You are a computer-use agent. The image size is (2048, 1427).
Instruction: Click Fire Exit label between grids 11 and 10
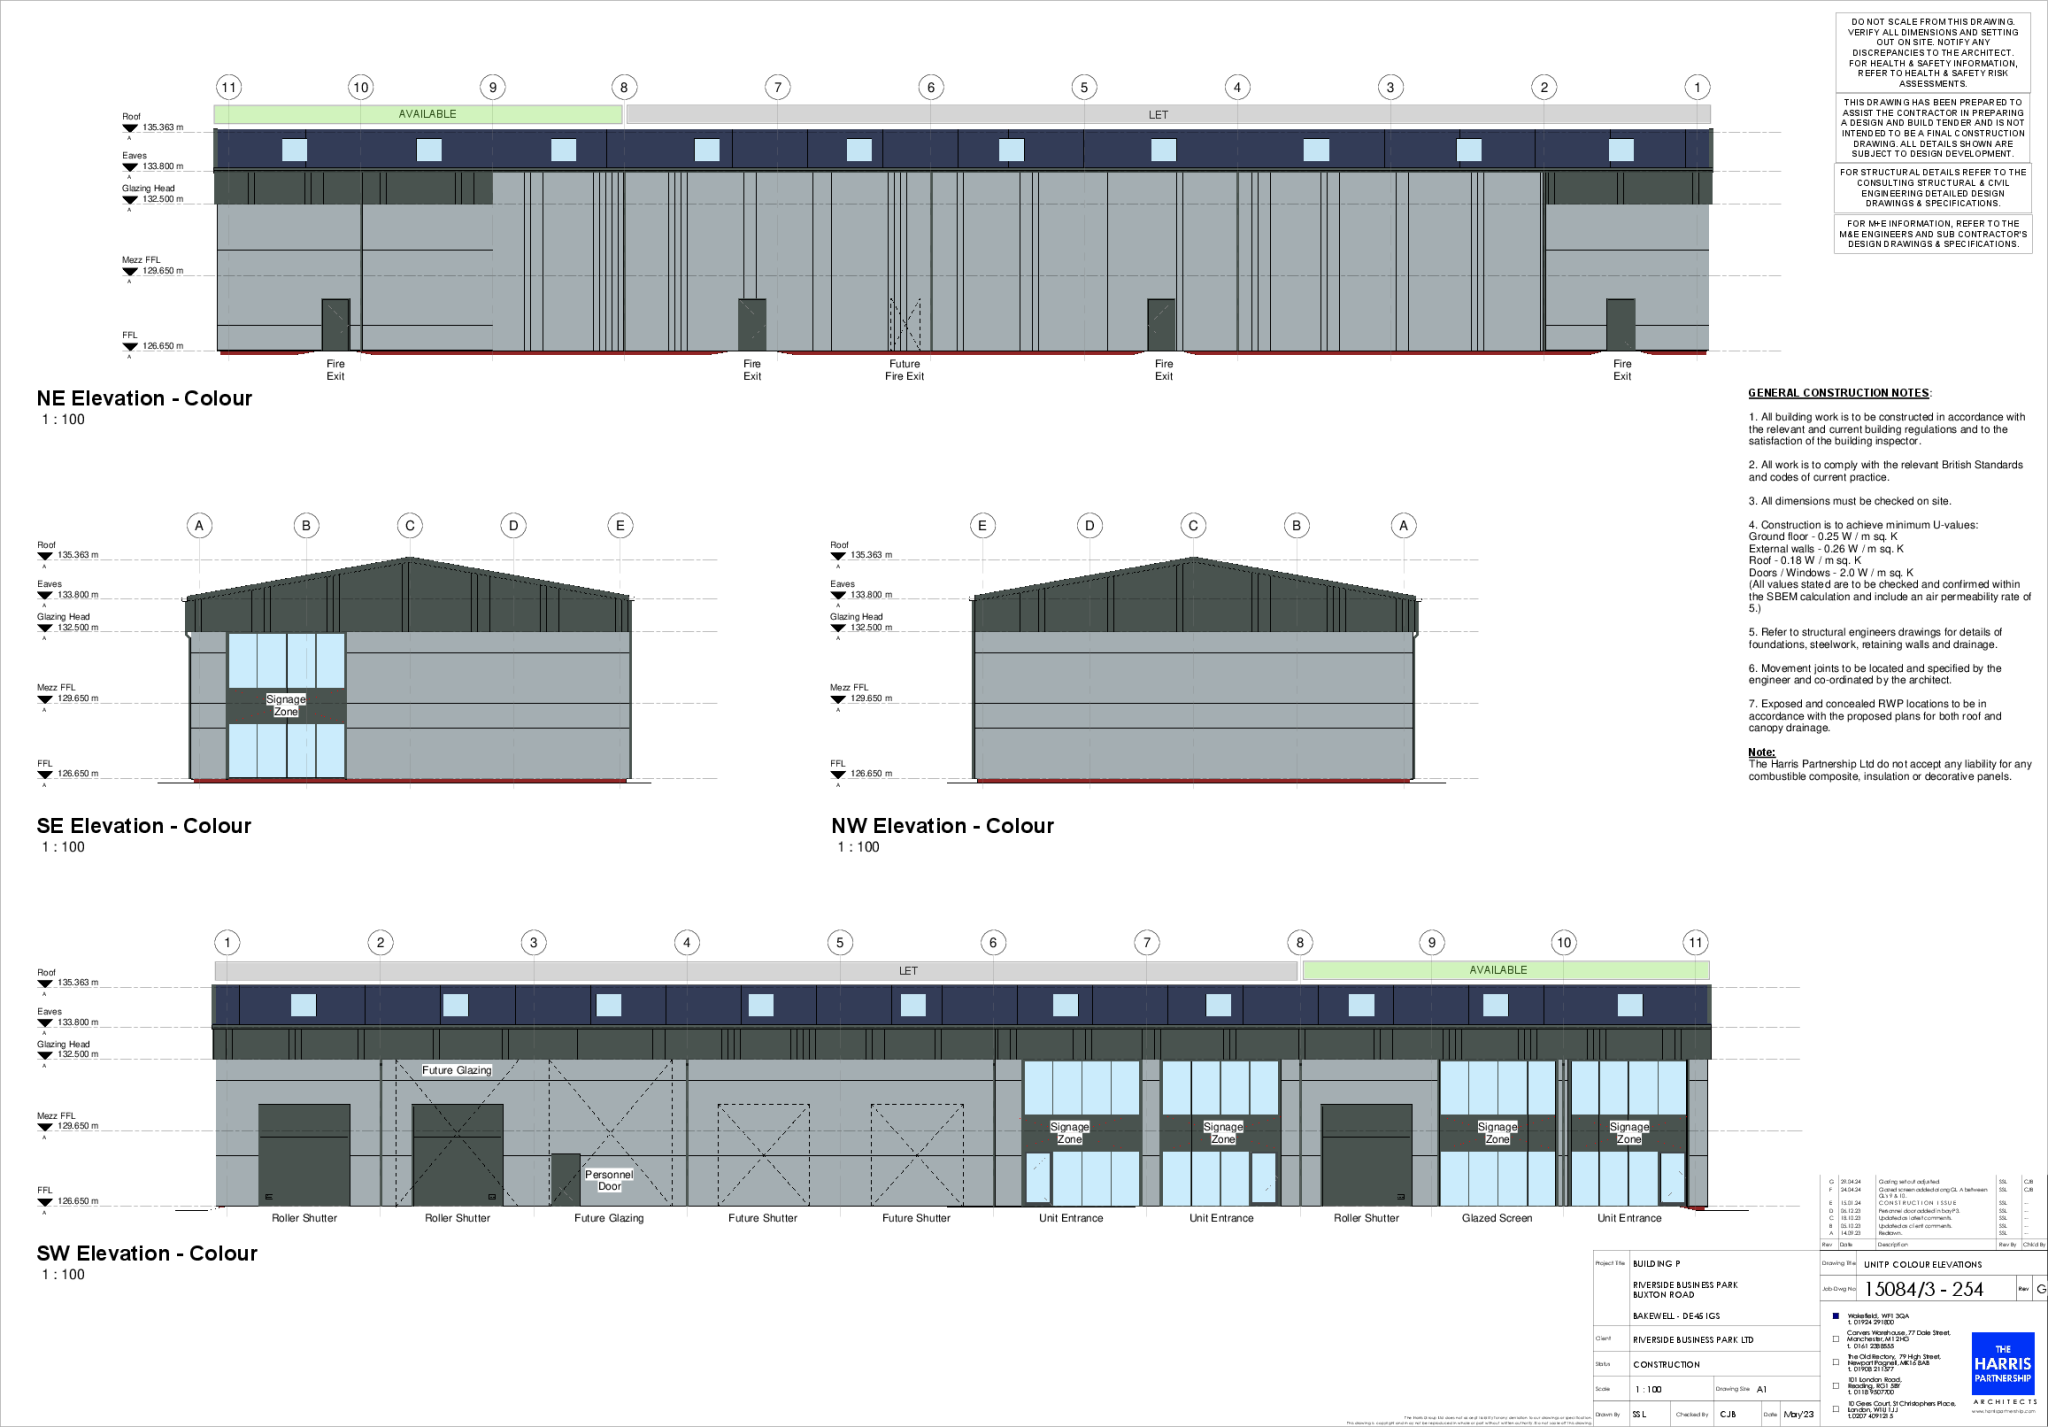click(x=335, y=370)
